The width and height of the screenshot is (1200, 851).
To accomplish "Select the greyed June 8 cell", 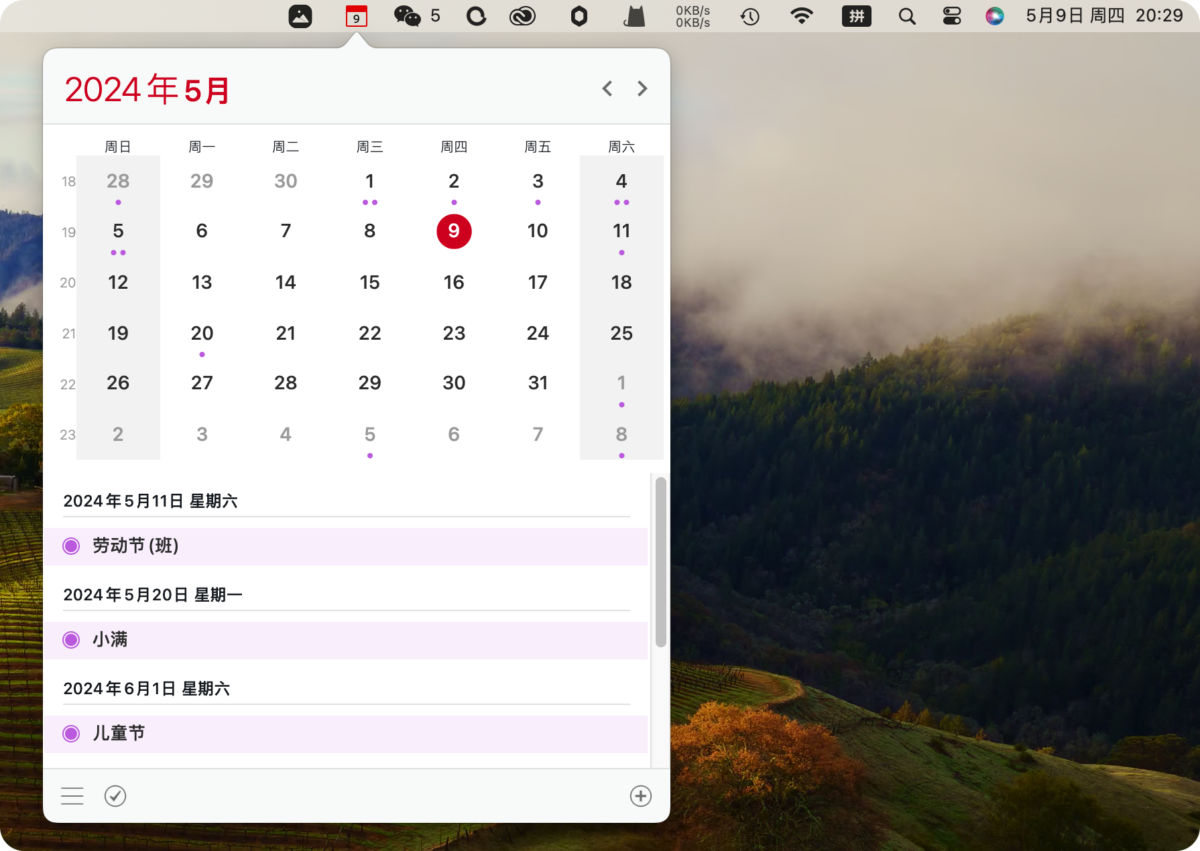I will pyautogui.click(x=622, y=435).
